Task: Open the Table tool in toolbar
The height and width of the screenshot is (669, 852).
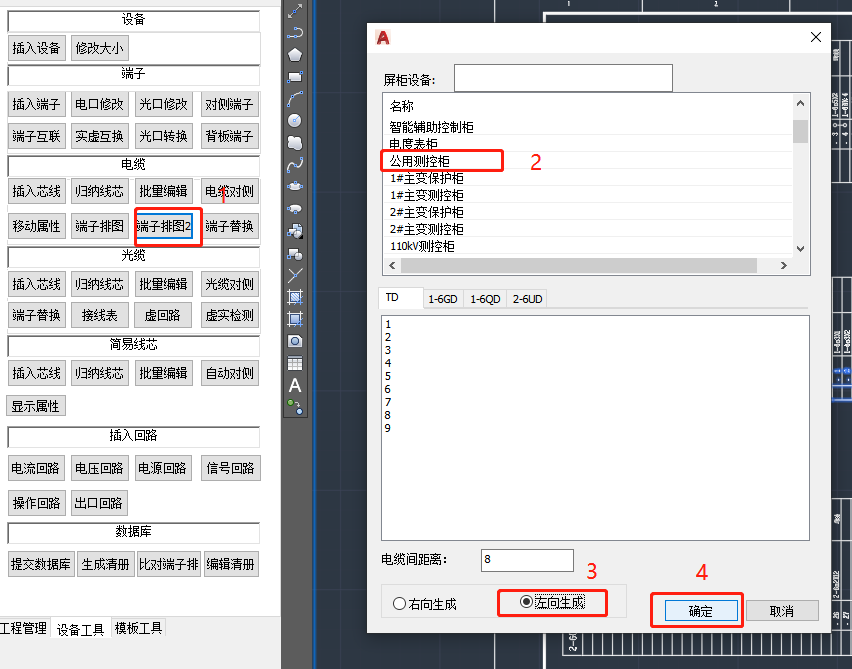Action: pos(295,363)
